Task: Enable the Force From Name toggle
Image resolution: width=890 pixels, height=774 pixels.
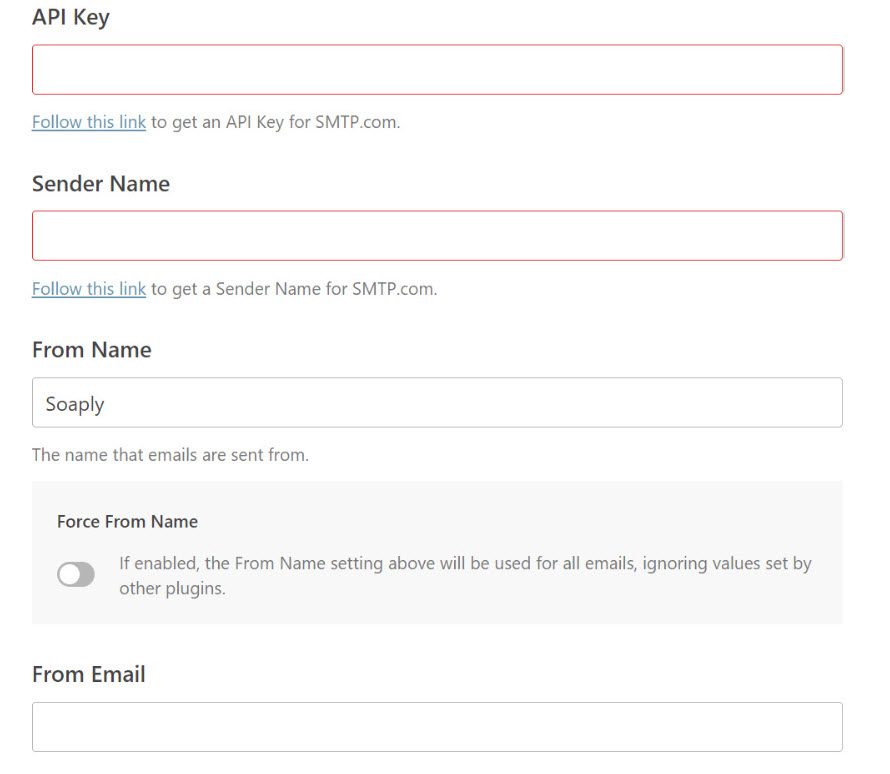Action: click(x=76, y=574)
